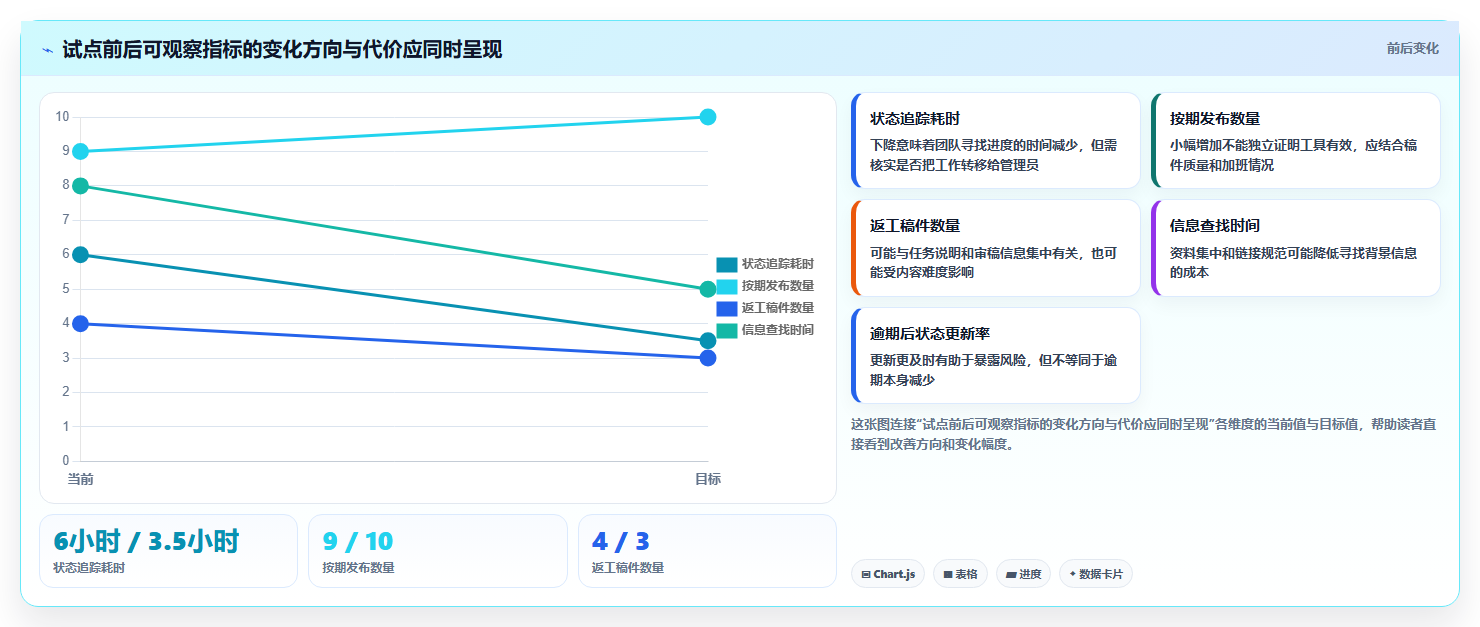Click the 表格 tag
The image size is (1480, 627).
point(961,574)
